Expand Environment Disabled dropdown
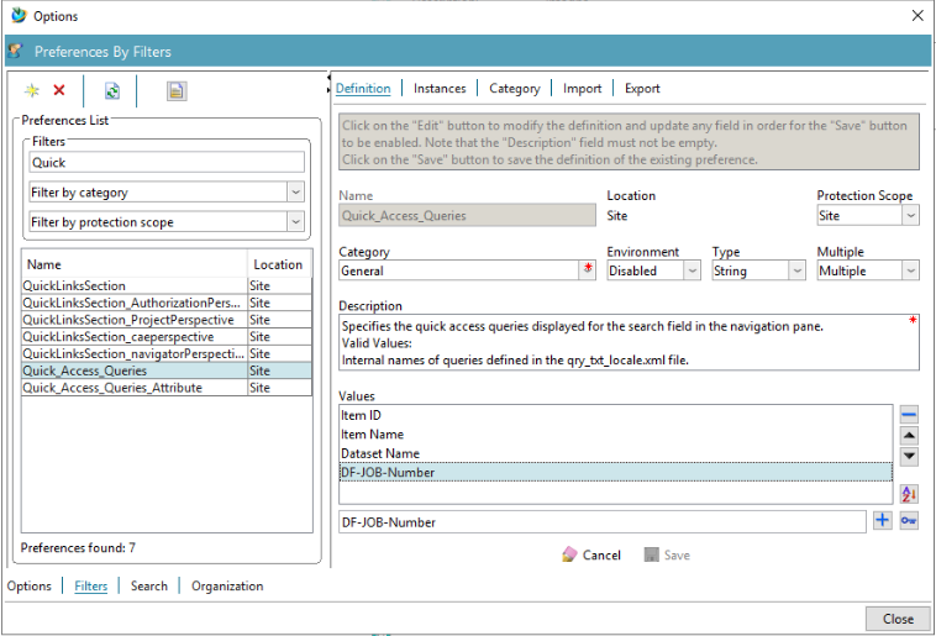 click(692, 271)
